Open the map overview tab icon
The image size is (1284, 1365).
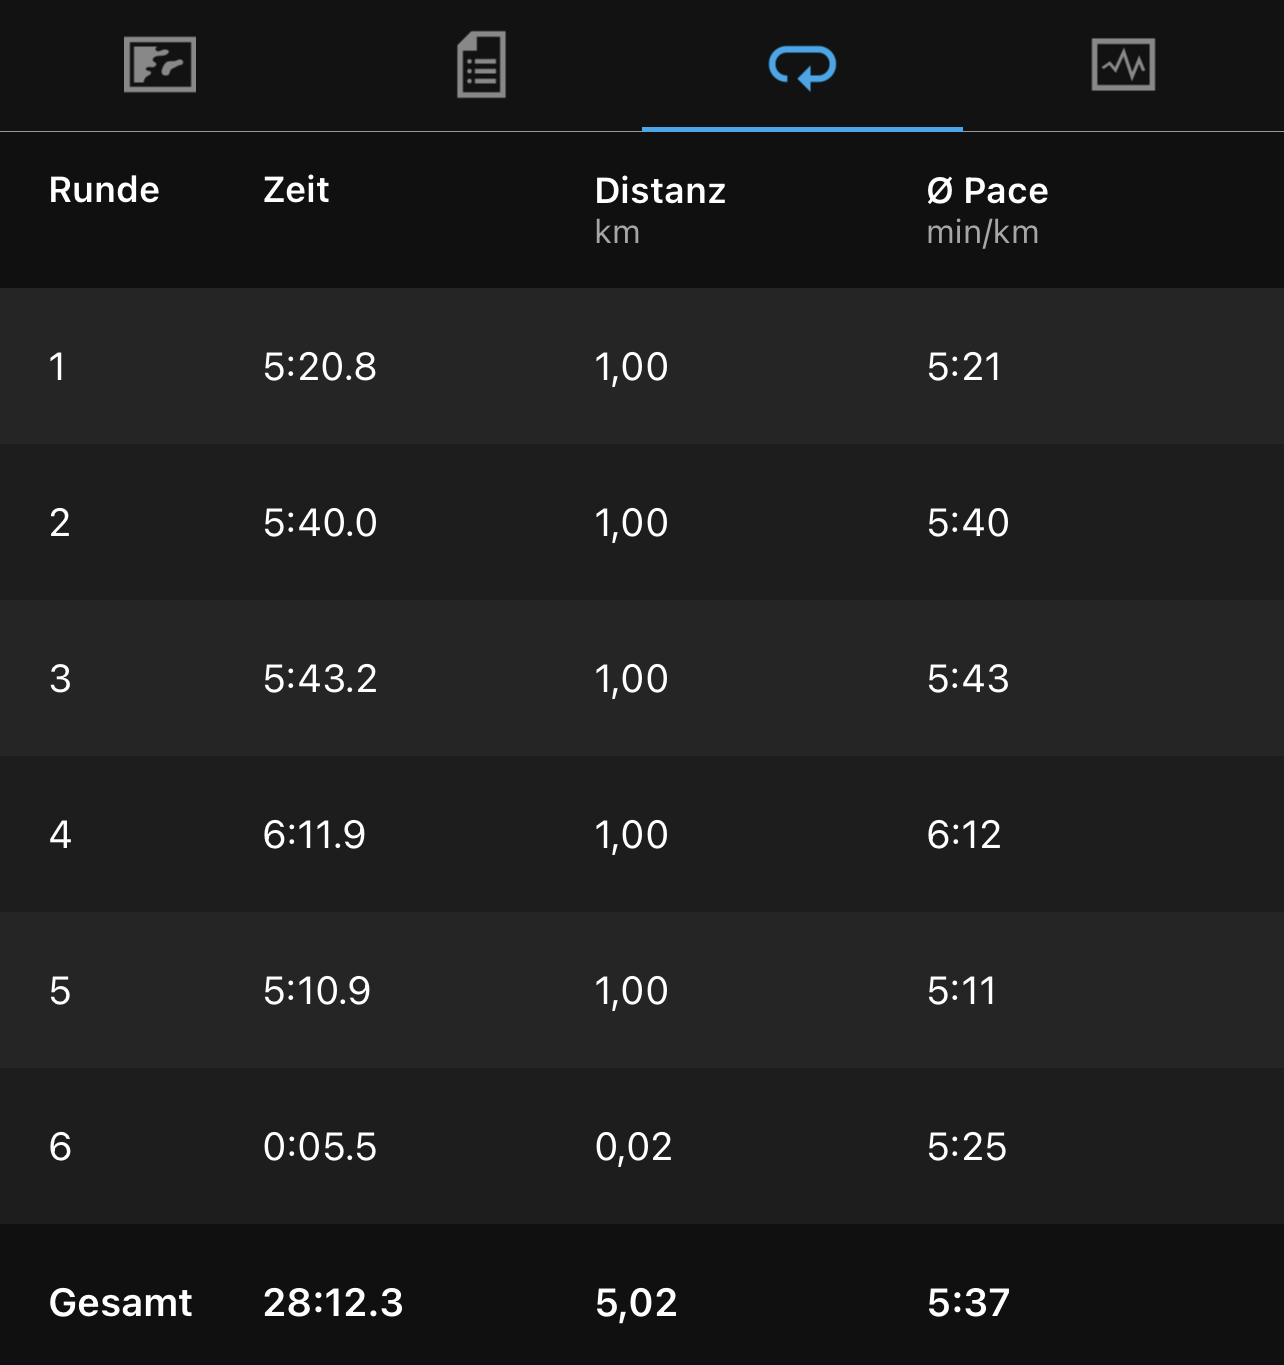click(160, 65)
